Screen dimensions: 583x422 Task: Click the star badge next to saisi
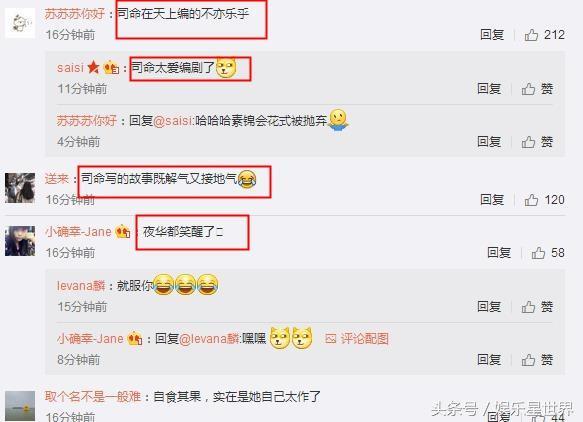tap(93, 67)
